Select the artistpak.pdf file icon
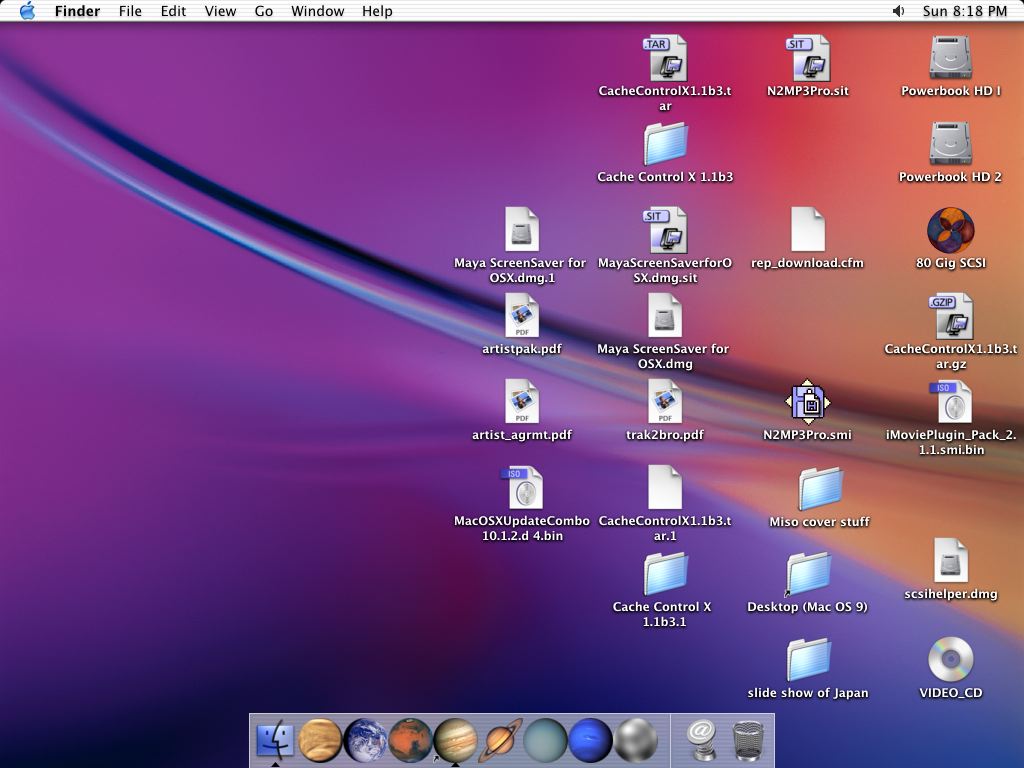The width and height of the screenshot is (1024, 768). 522,316
